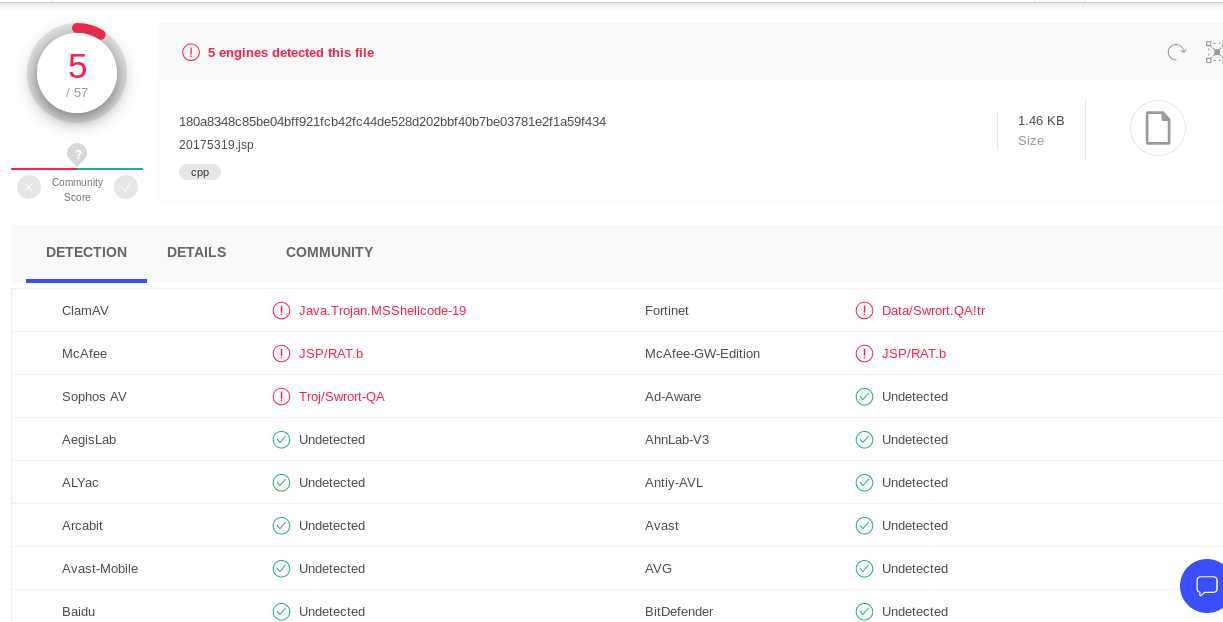Click the Data/Swrort.QA!tr detection name
This screenshot has width=1223, height=622.
[x=933, y=311]
